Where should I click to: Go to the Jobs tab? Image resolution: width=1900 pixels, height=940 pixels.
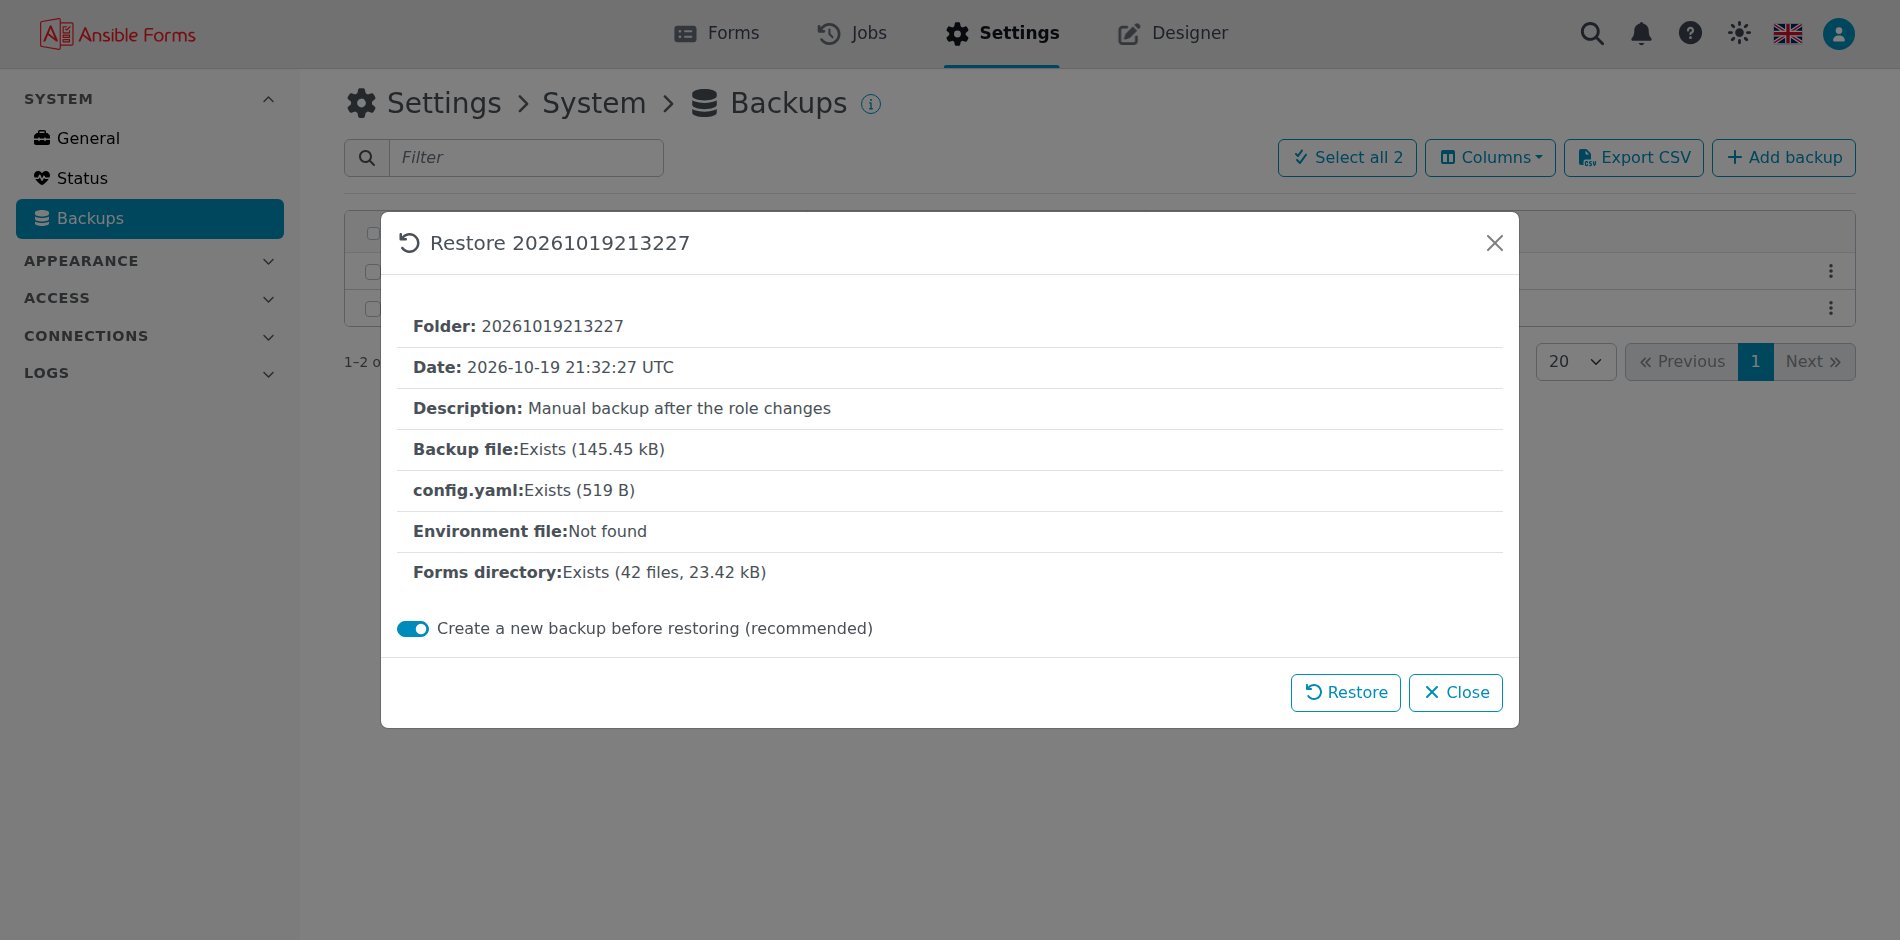tap(852, 33)
